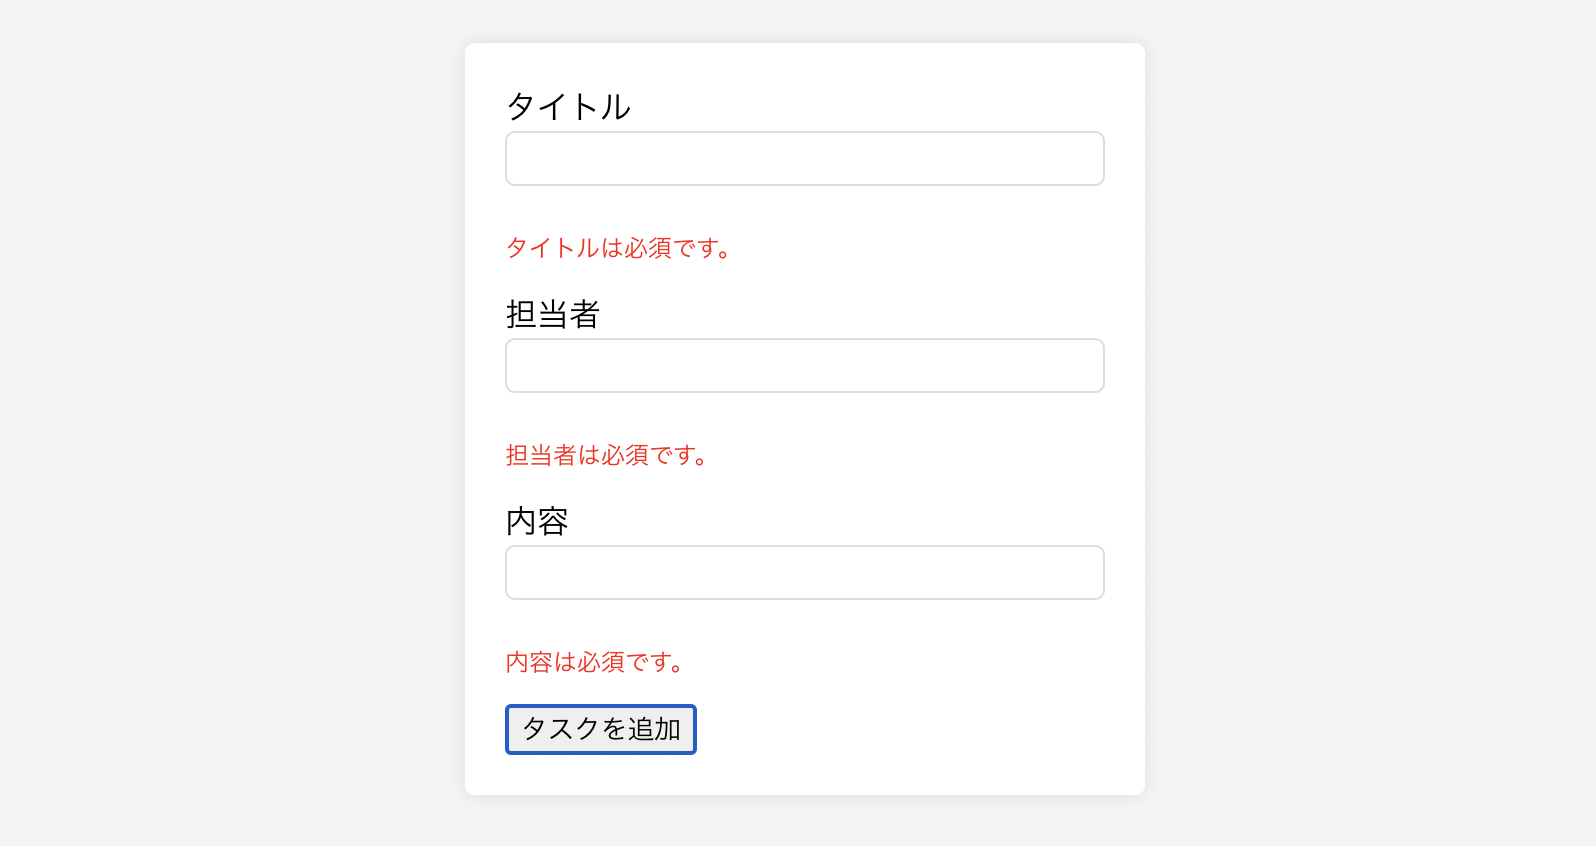The height and width of the screenshot is (846, 1596).
Task: Click the タイトルは必須です error message
Action: pyautogui.click(x=617, y=249)
